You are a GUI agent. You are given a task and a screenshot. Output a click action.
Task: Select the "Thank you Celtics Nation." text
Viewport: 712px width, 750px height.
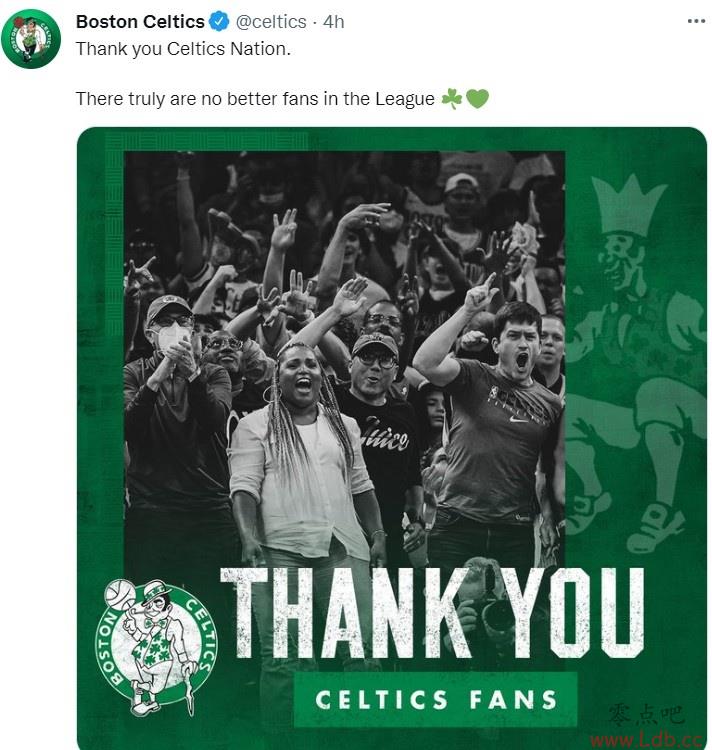coord(183,49)
